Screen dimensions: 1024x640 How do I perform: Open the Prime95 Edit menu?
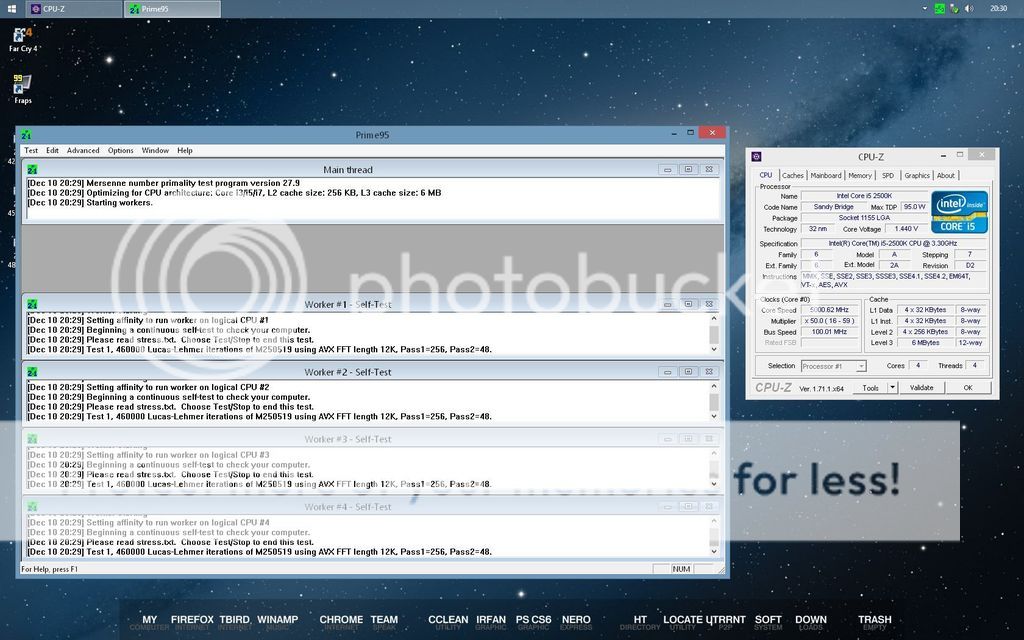pyautogui.click(x=52, y=150)
